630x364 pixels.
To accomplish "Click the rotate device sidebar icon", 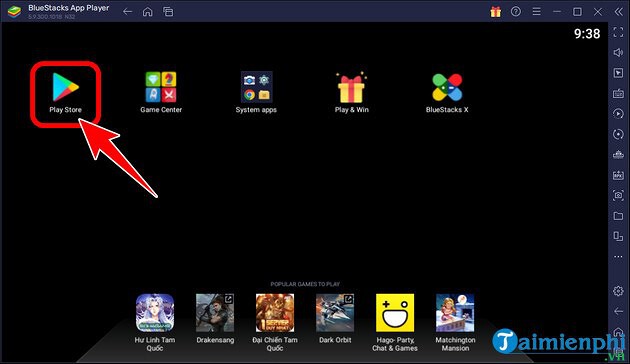I will coord(618,236).
